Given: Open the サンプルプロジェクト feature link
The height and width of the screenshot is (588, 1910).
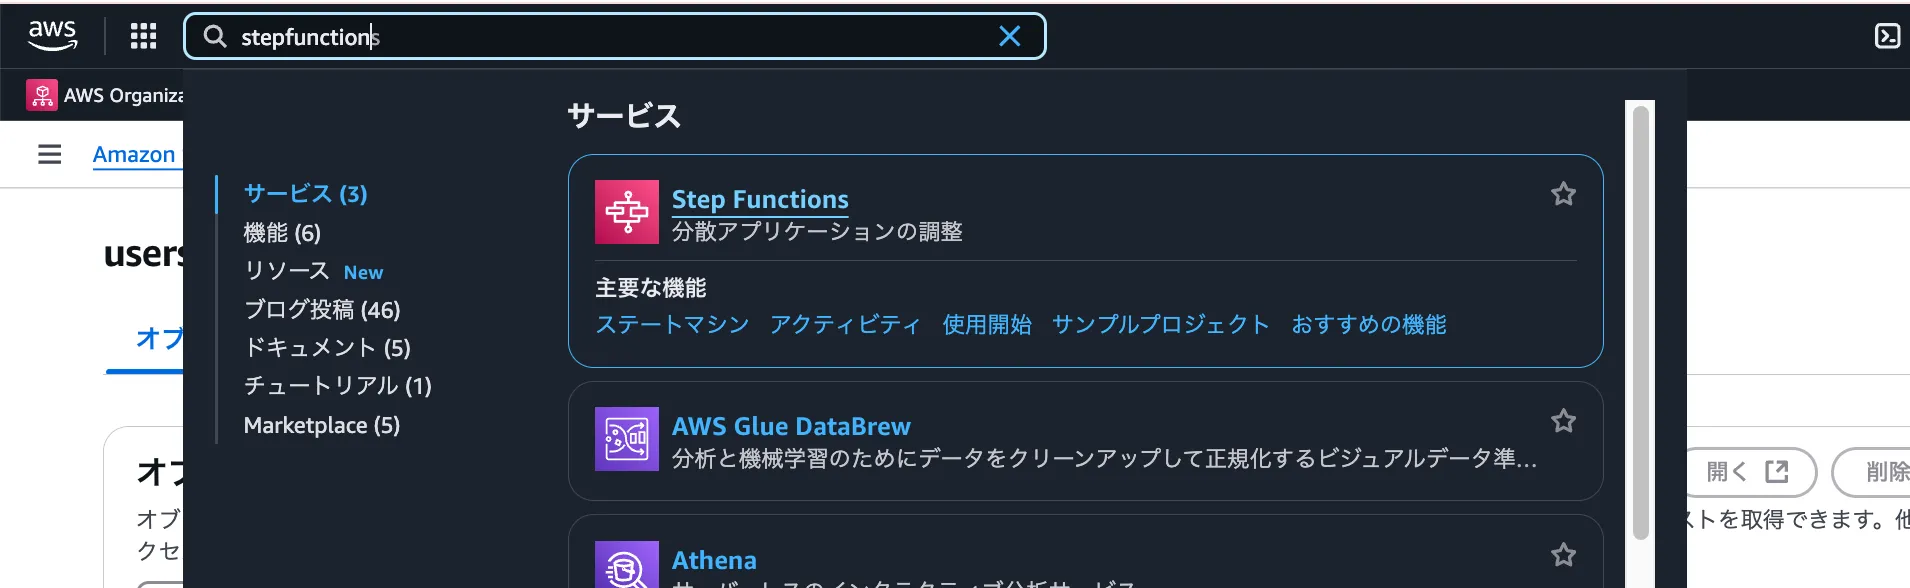Looking at the screenshot, I should (1160, 325).
